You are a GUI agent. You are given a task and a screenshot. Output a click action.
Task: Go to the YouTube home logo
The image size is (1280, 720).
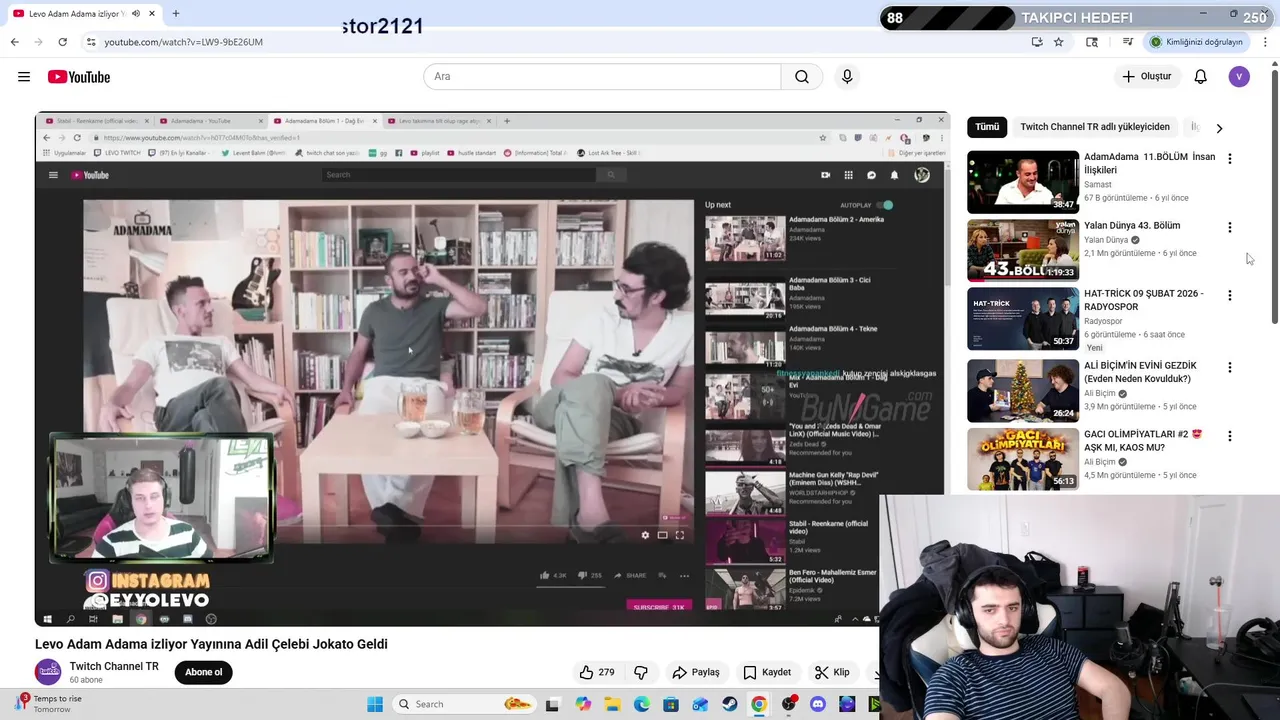(79, 77)
